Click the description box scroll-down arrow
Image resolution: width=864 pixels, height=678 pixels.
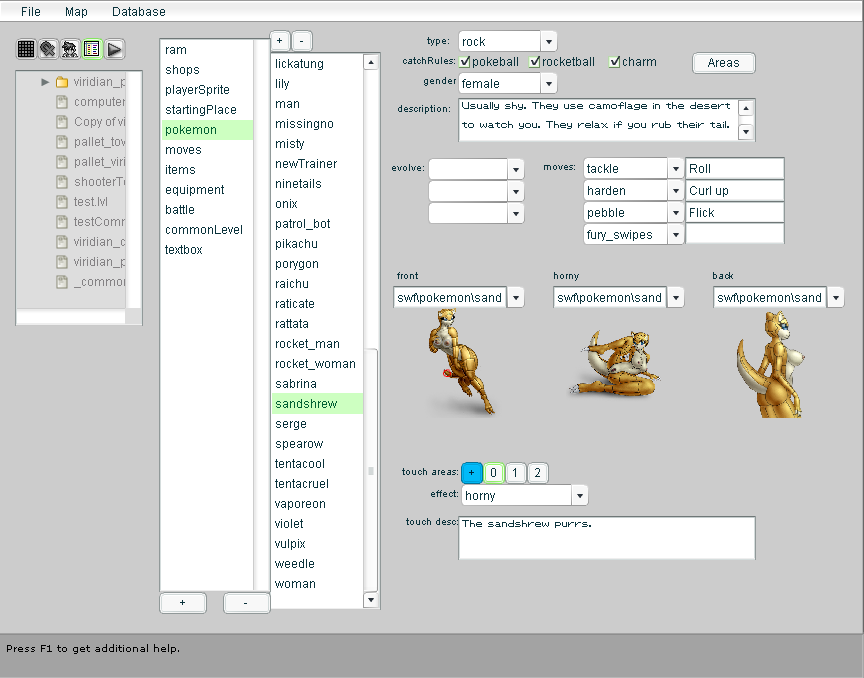point(746,131)
